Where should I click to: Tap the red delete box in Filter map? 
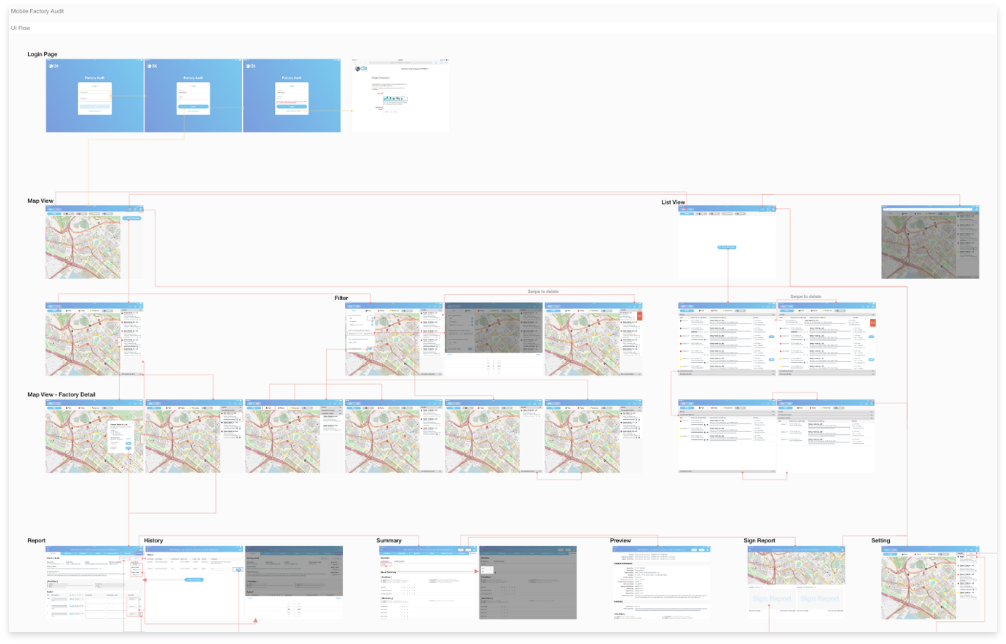coord(639,316)
